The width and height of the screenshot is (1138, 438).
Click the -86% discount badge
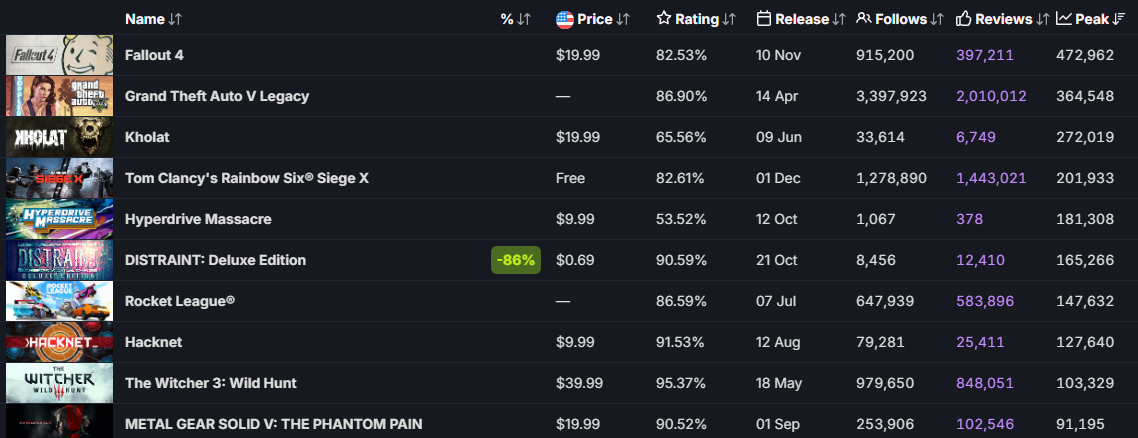pyautogui.click(x=516, y=260)
